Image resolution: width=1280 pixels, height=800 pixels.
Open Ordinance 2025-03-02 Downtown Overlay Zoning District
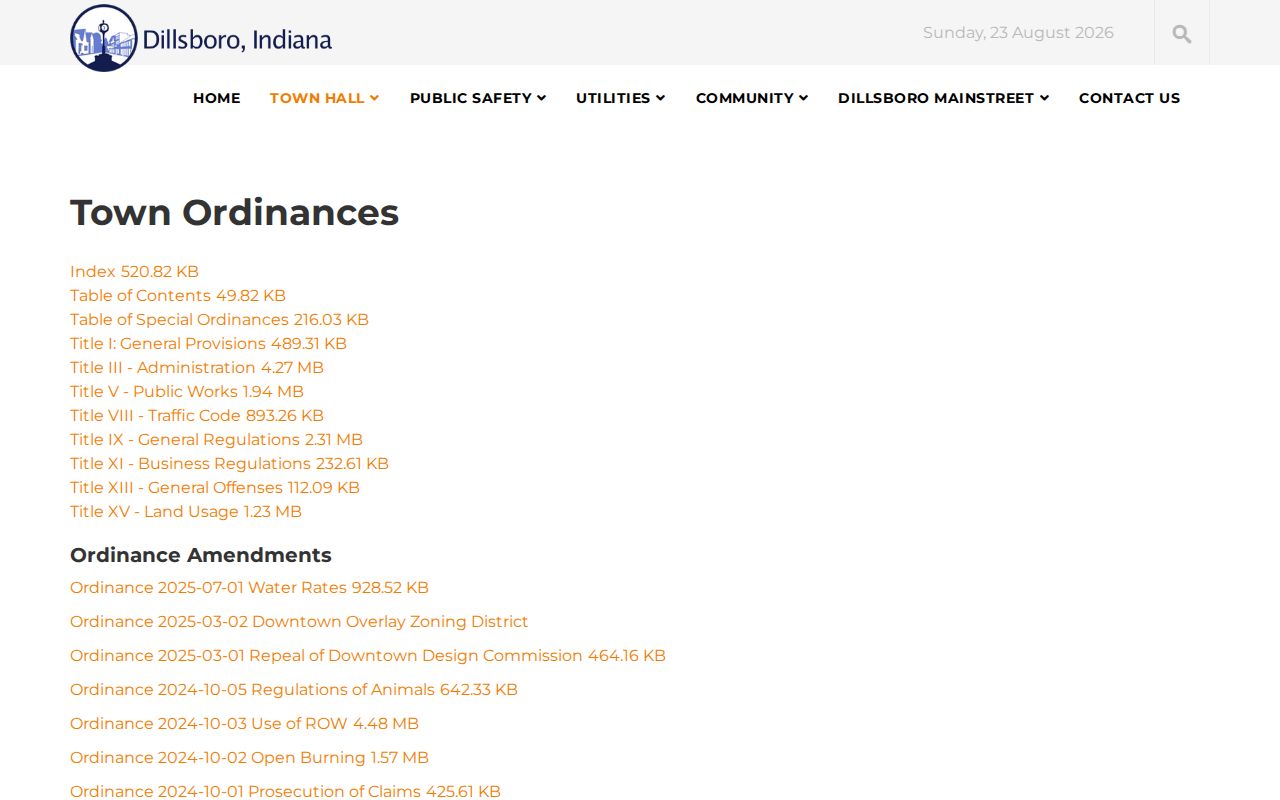(x=299, y=622)
